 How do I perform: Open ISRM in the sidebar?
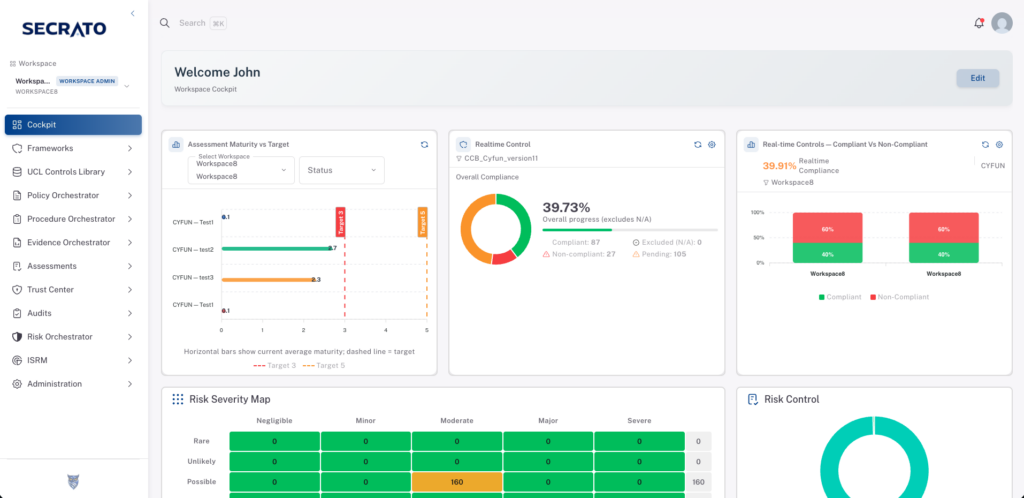[73, 360]
